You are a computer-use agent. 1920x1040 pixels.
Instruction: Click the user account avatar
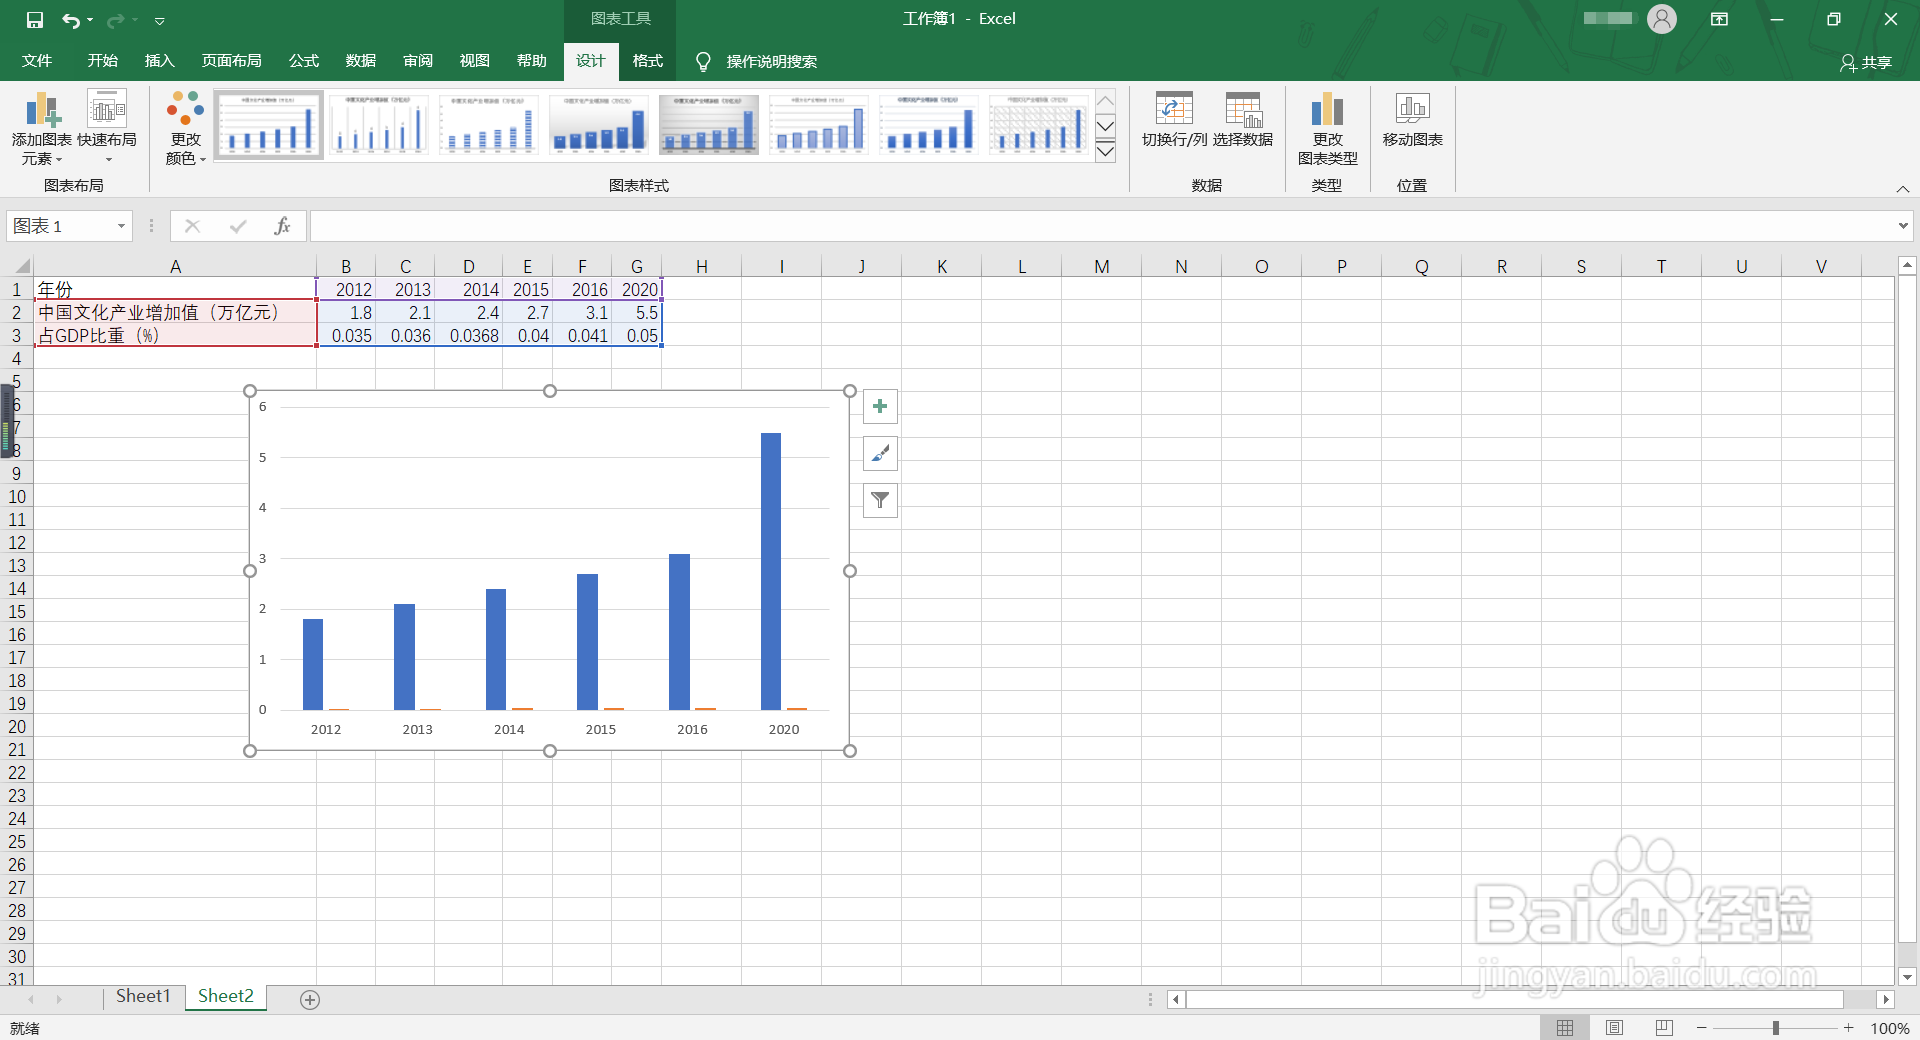point(1662,19)
